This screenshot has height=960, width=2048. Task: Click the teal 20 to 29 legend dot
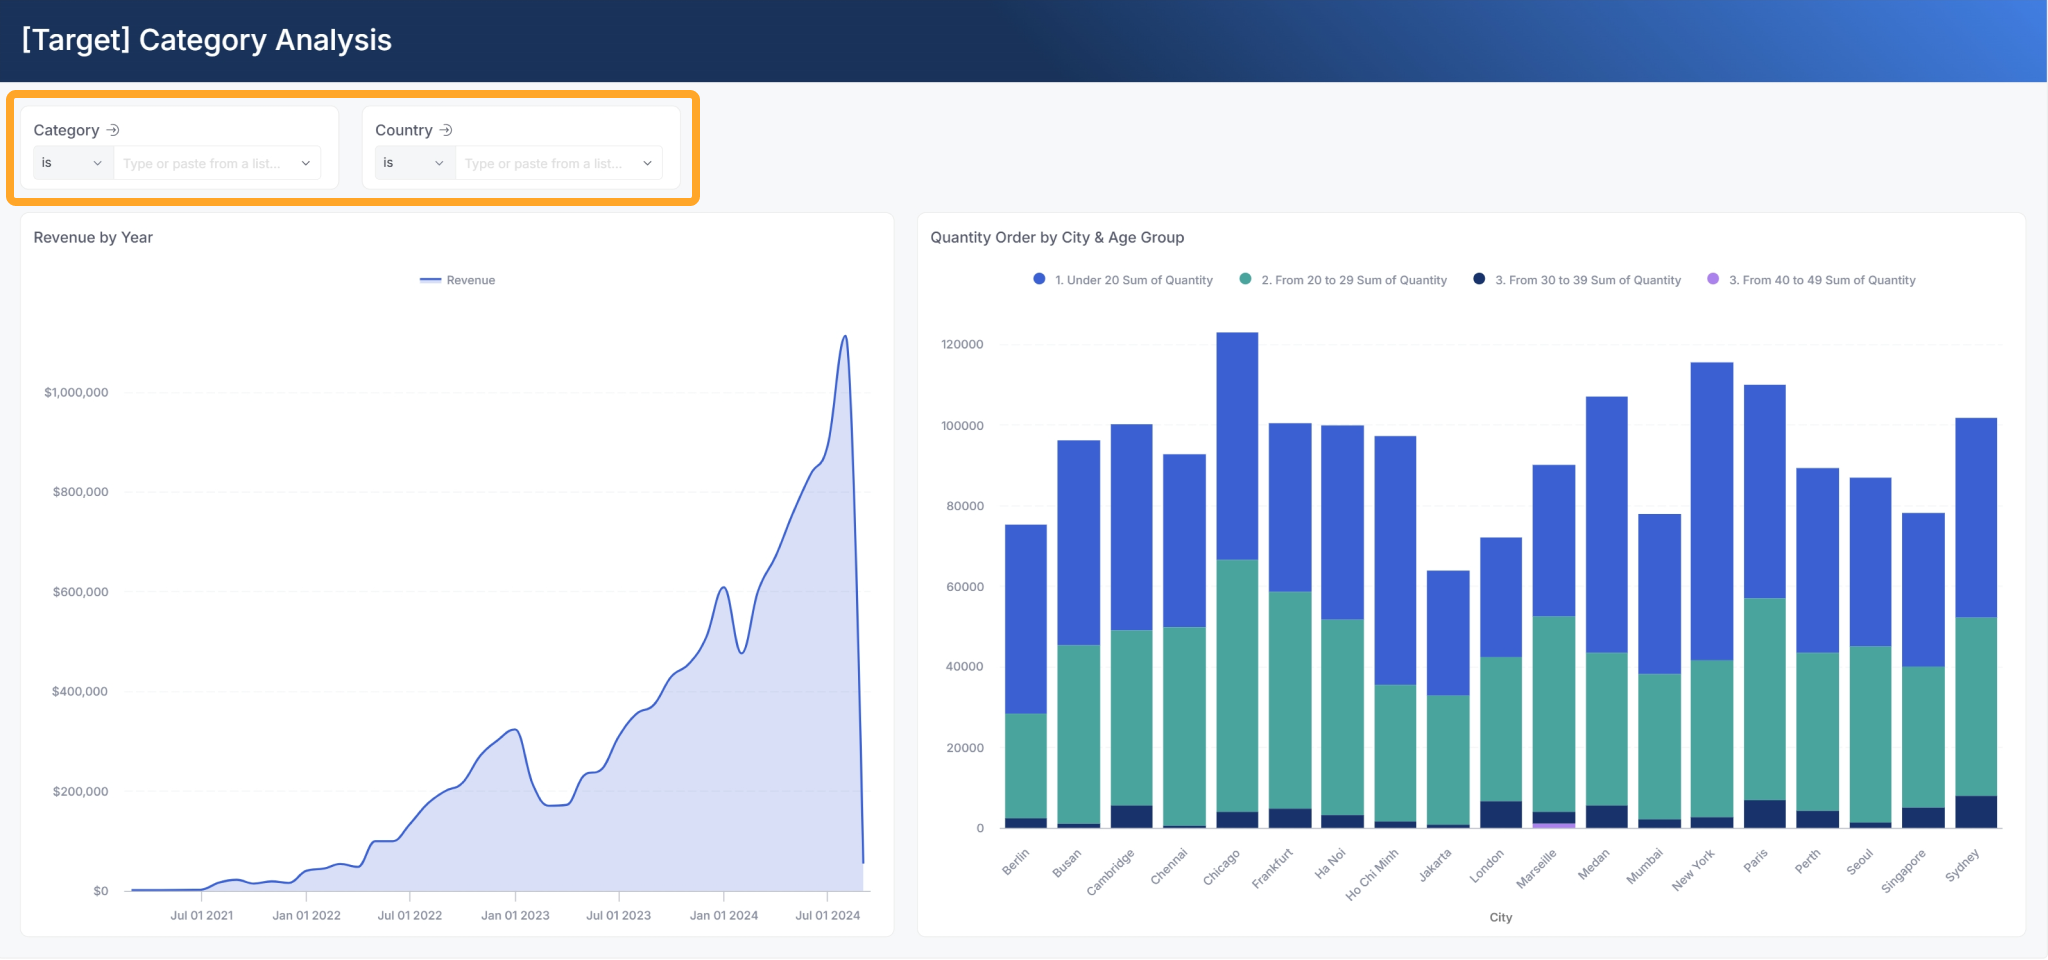pyautogui.click(x=1245, y=279)
